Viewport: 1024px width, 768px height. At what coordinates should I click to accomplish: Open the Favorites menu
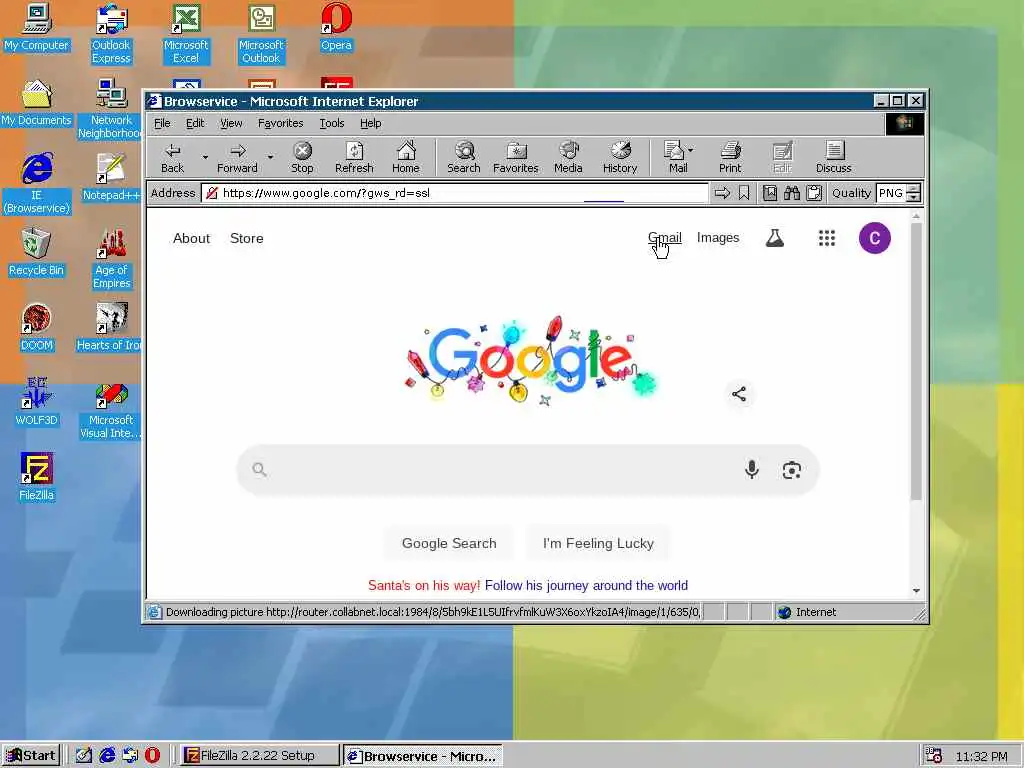coord(280,123)
